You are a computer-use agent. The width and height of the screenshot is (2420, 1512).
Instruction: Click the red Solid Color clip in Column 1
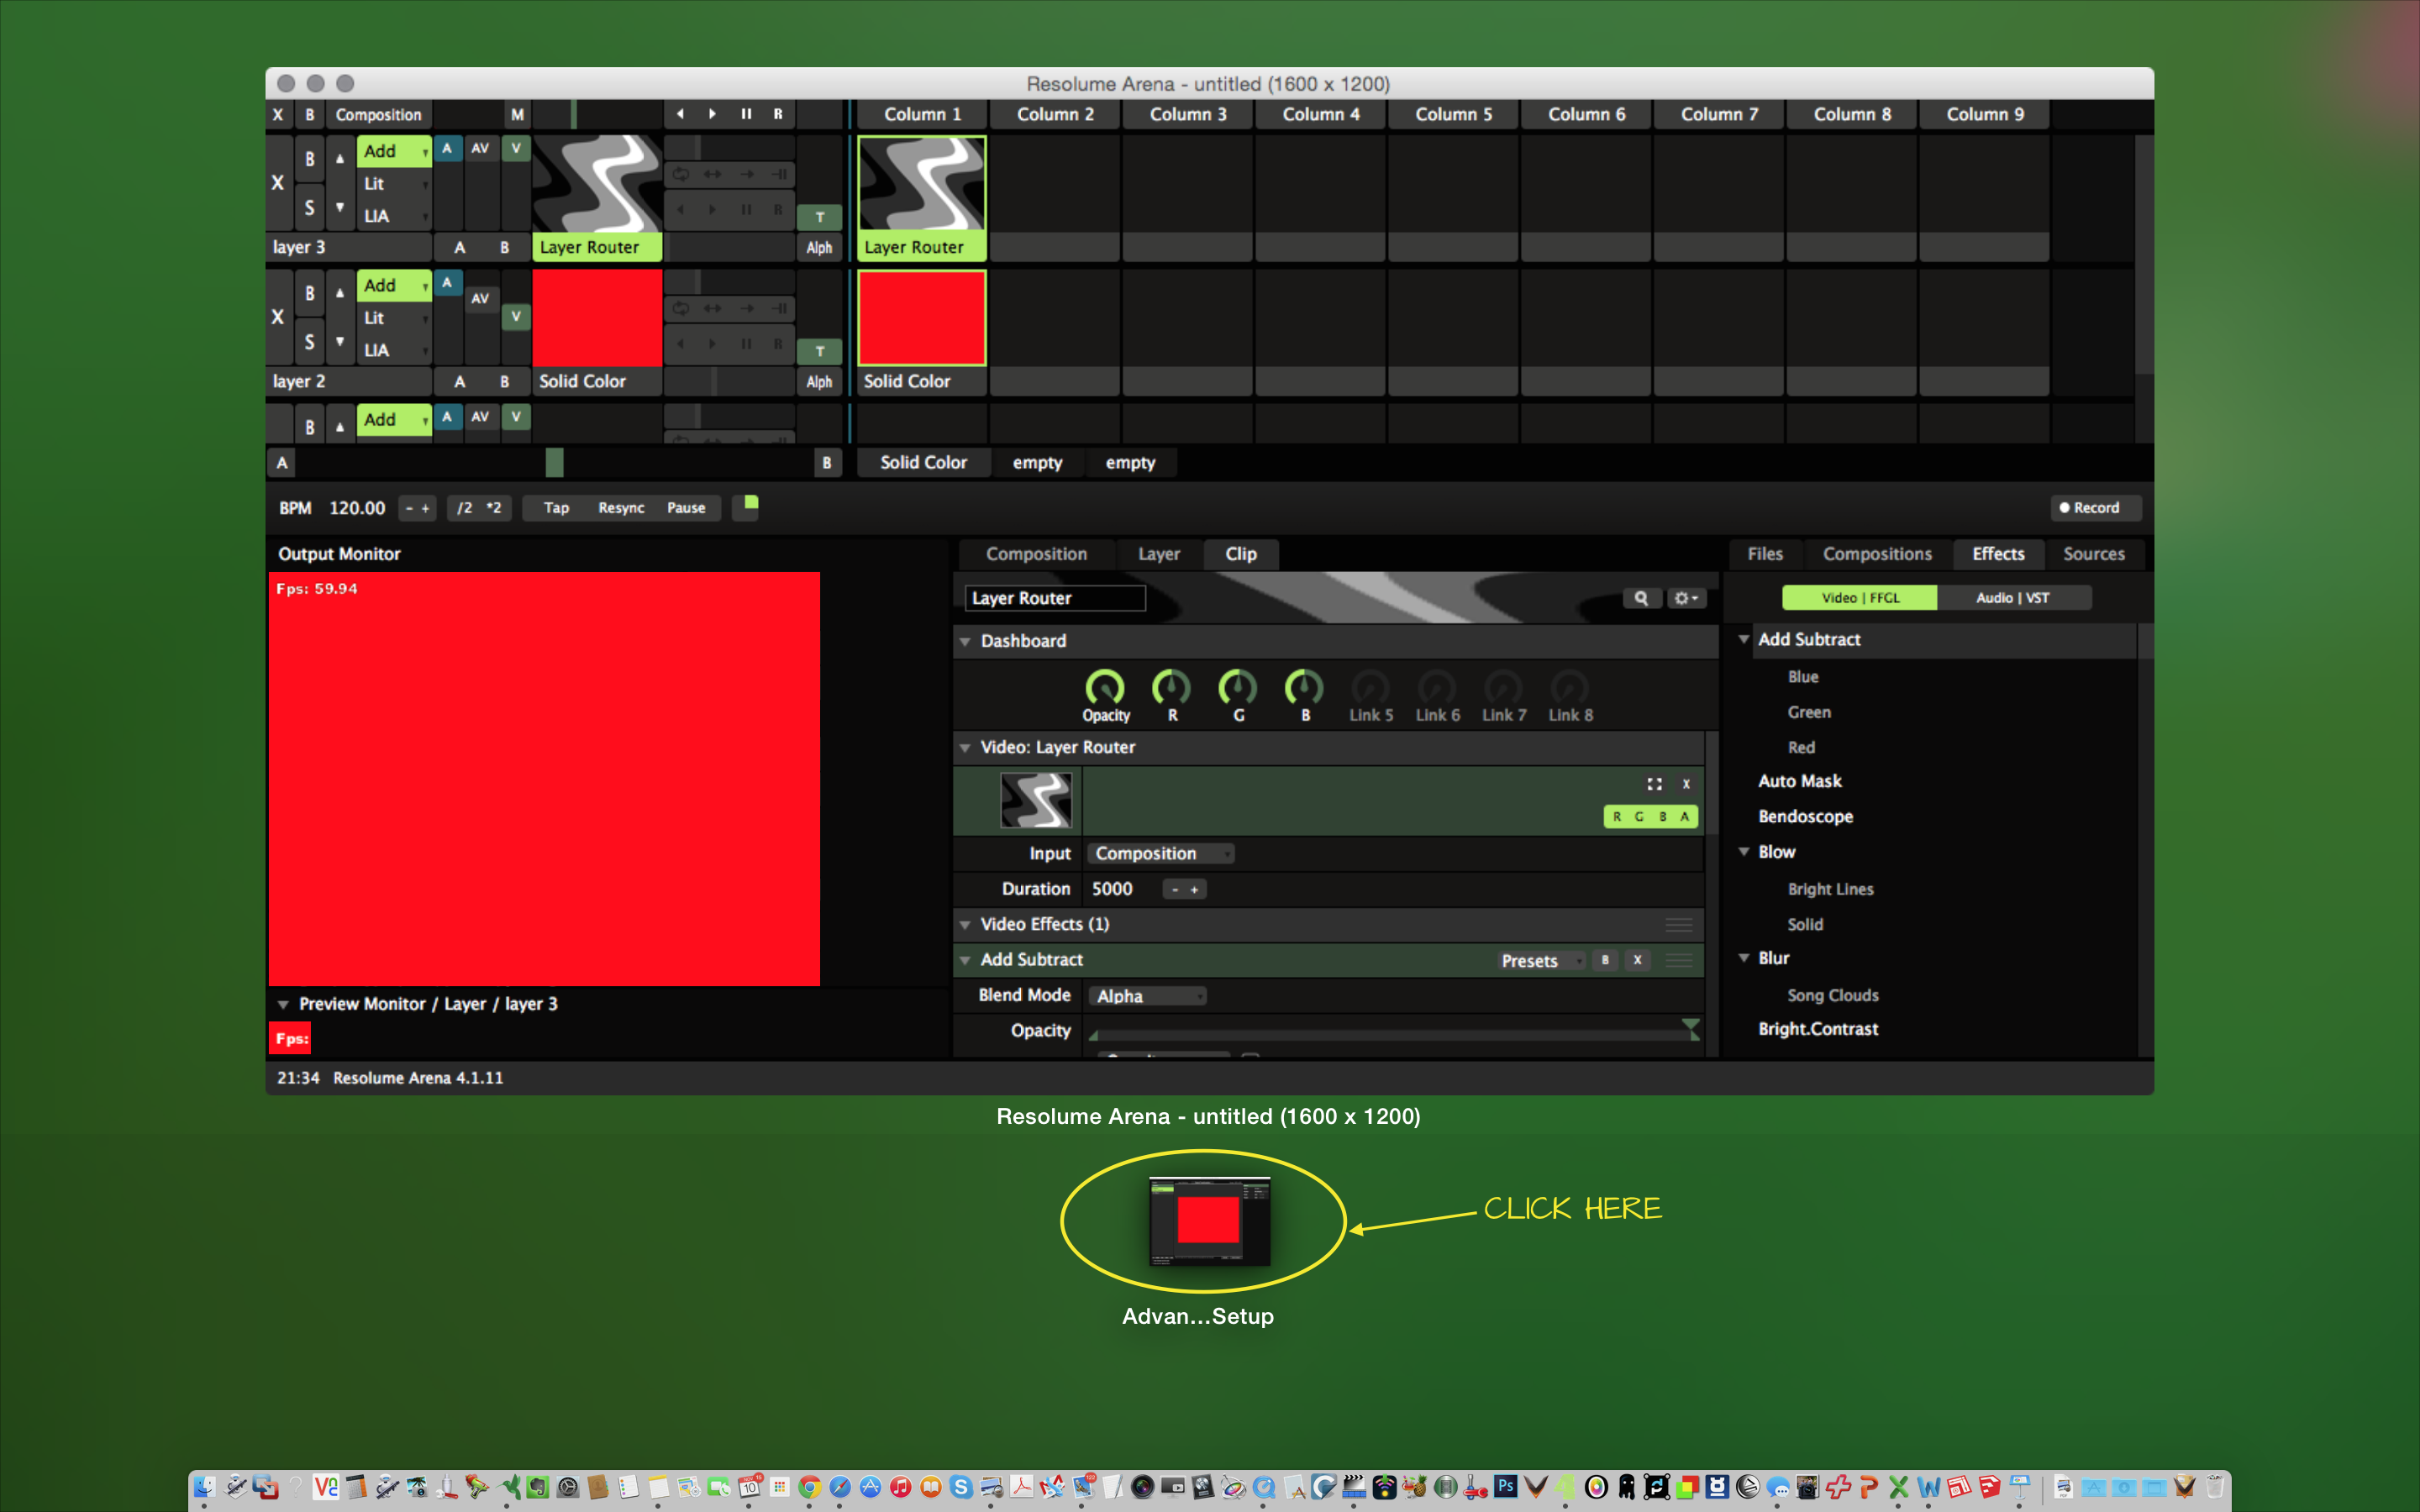(x=921, y=318)
